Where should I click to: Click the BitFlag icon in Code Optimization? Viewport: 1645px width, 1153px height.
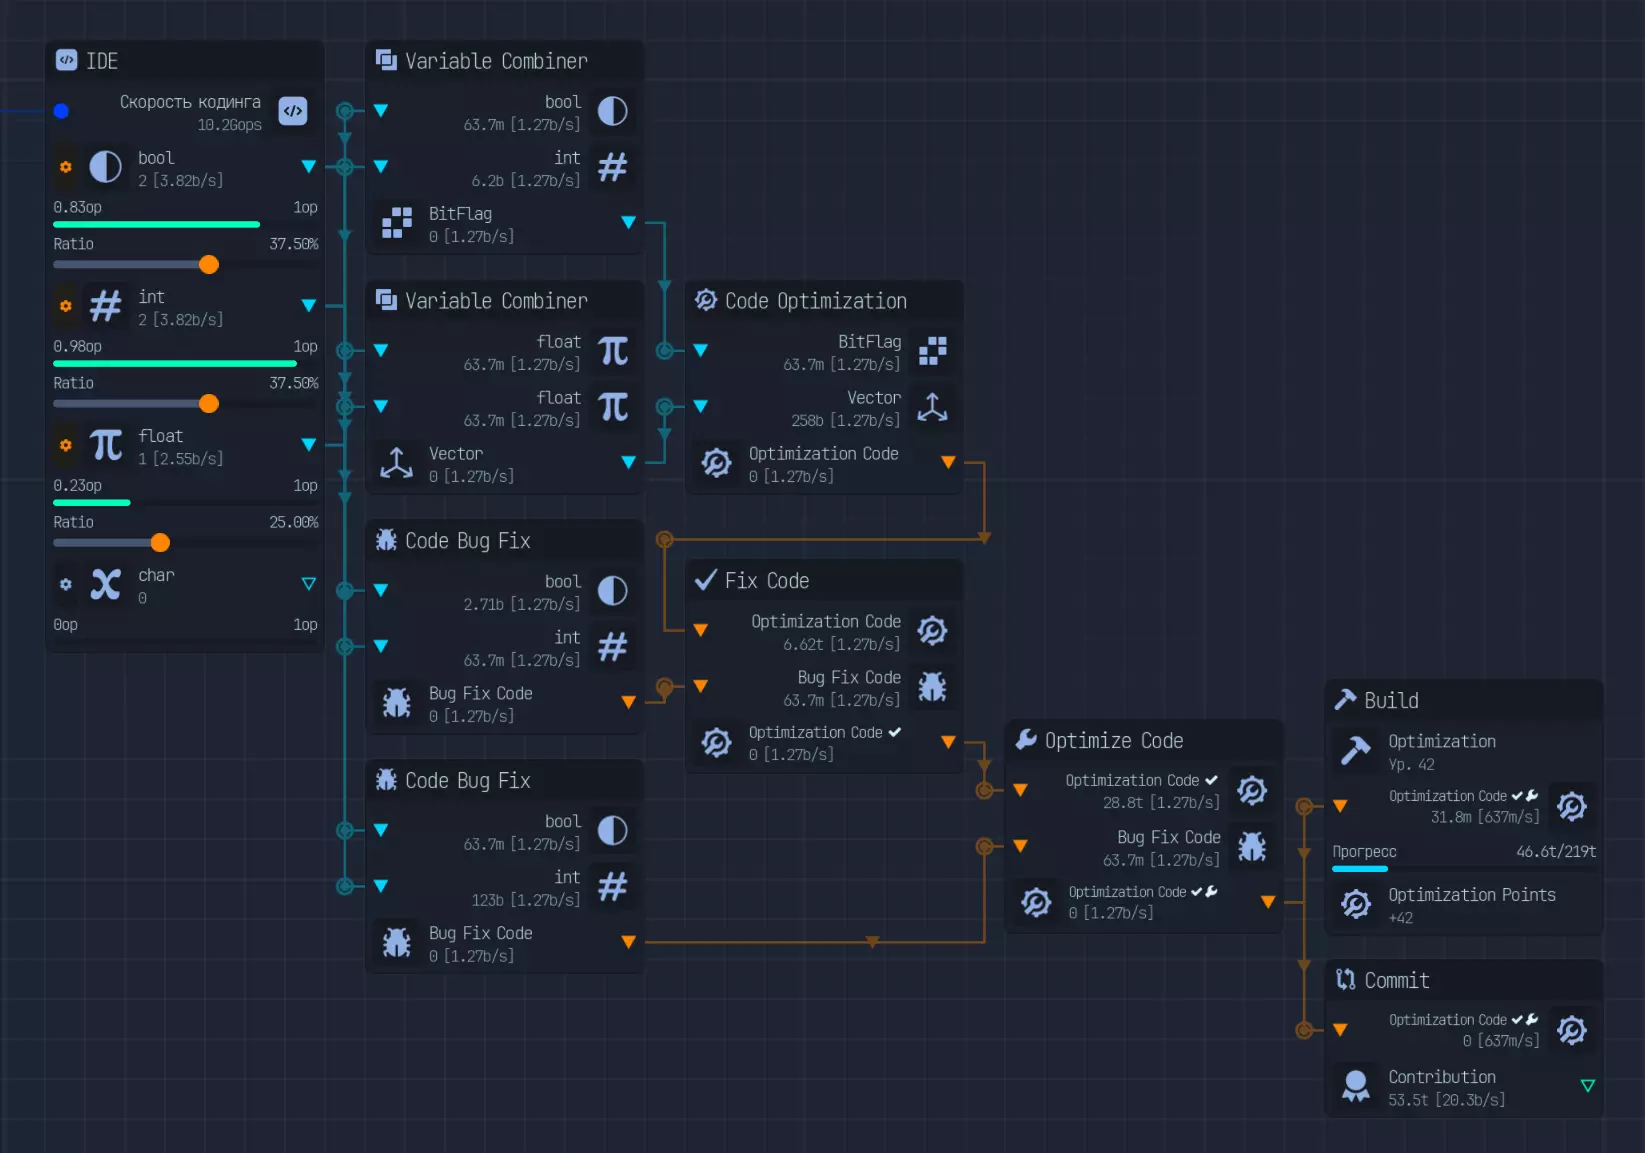tap(933, 351)
